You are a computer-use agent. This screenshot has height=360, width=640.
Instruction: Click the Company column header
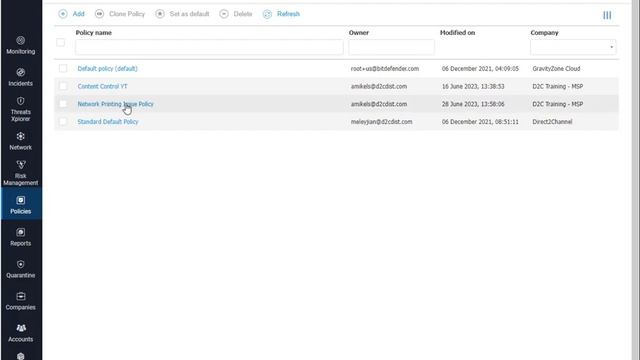point(544,33)
